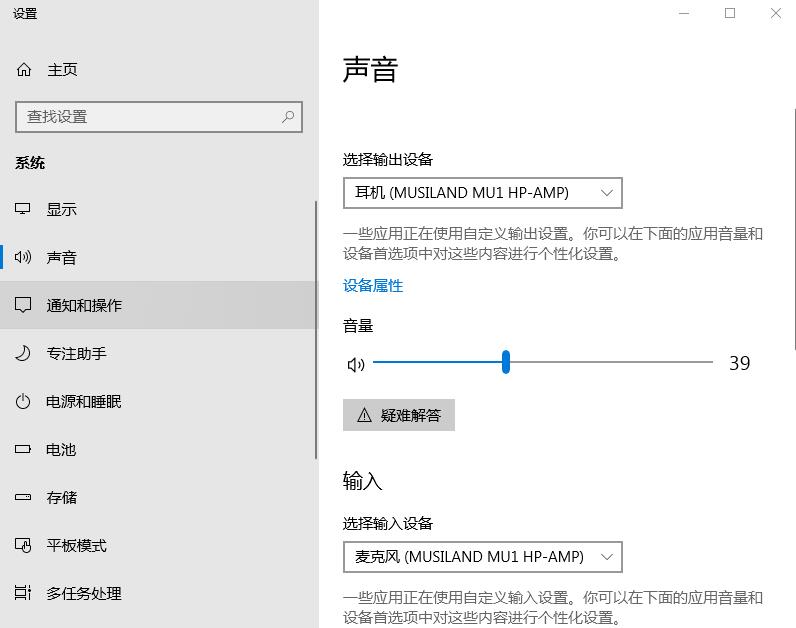Click the 通知和操作 notification icon

click(x=23, y=305)
